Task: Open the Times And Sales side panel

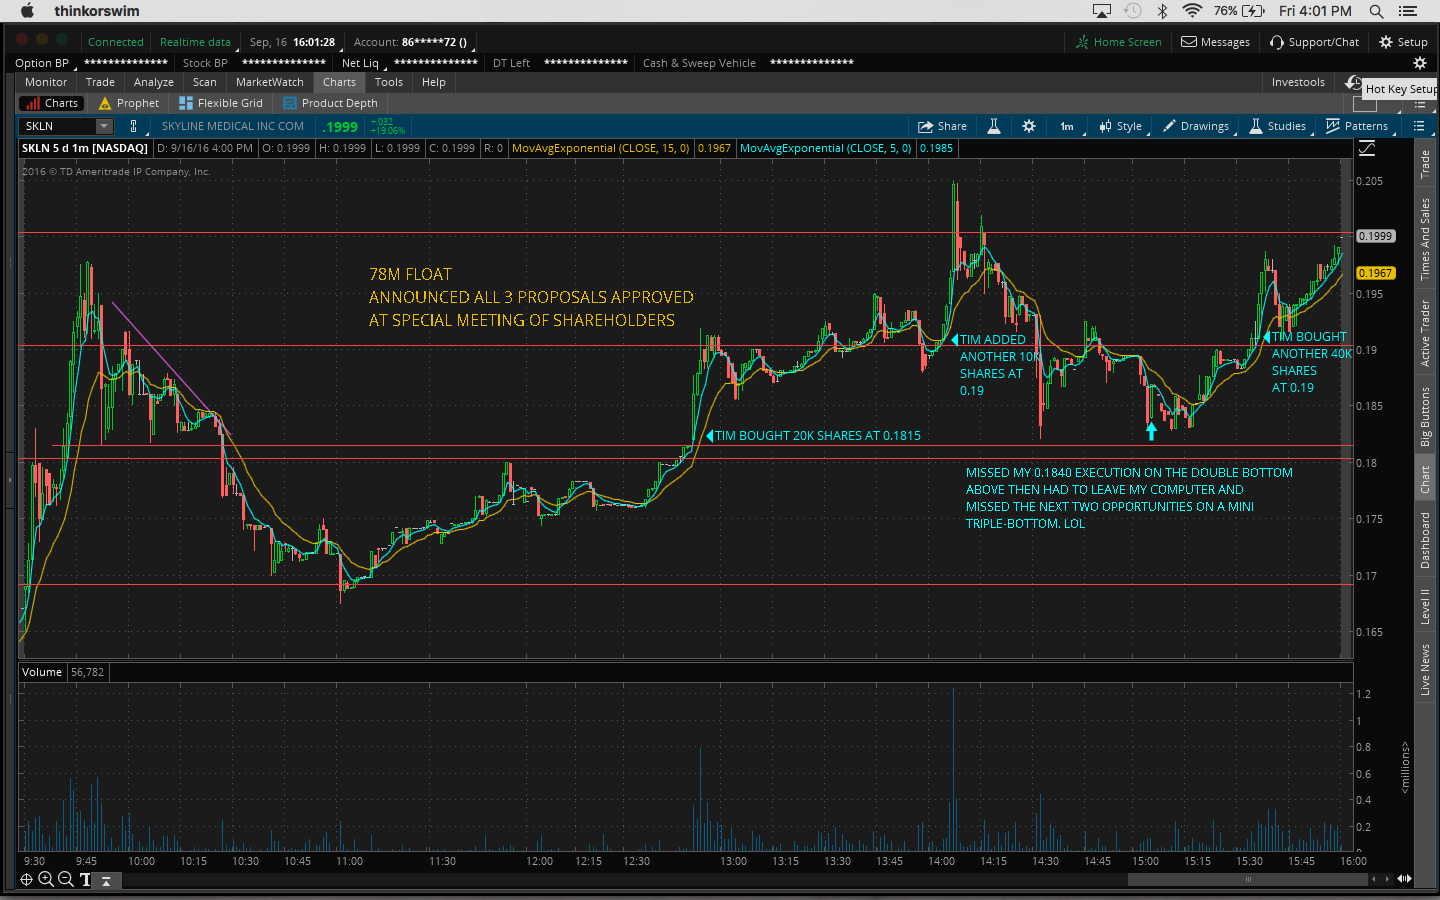Action: 1425,238
